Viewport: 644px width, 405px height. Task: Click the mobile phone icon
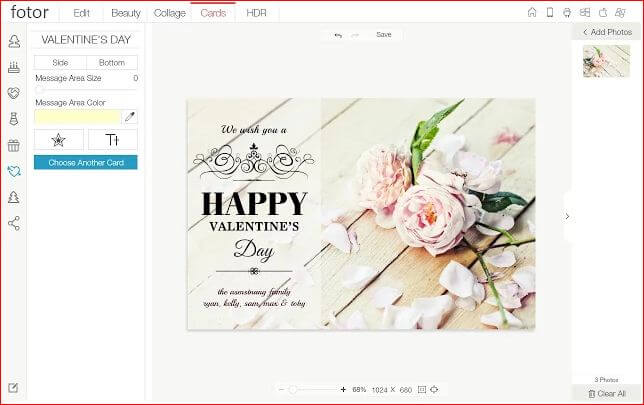click(x=550, y=12)
